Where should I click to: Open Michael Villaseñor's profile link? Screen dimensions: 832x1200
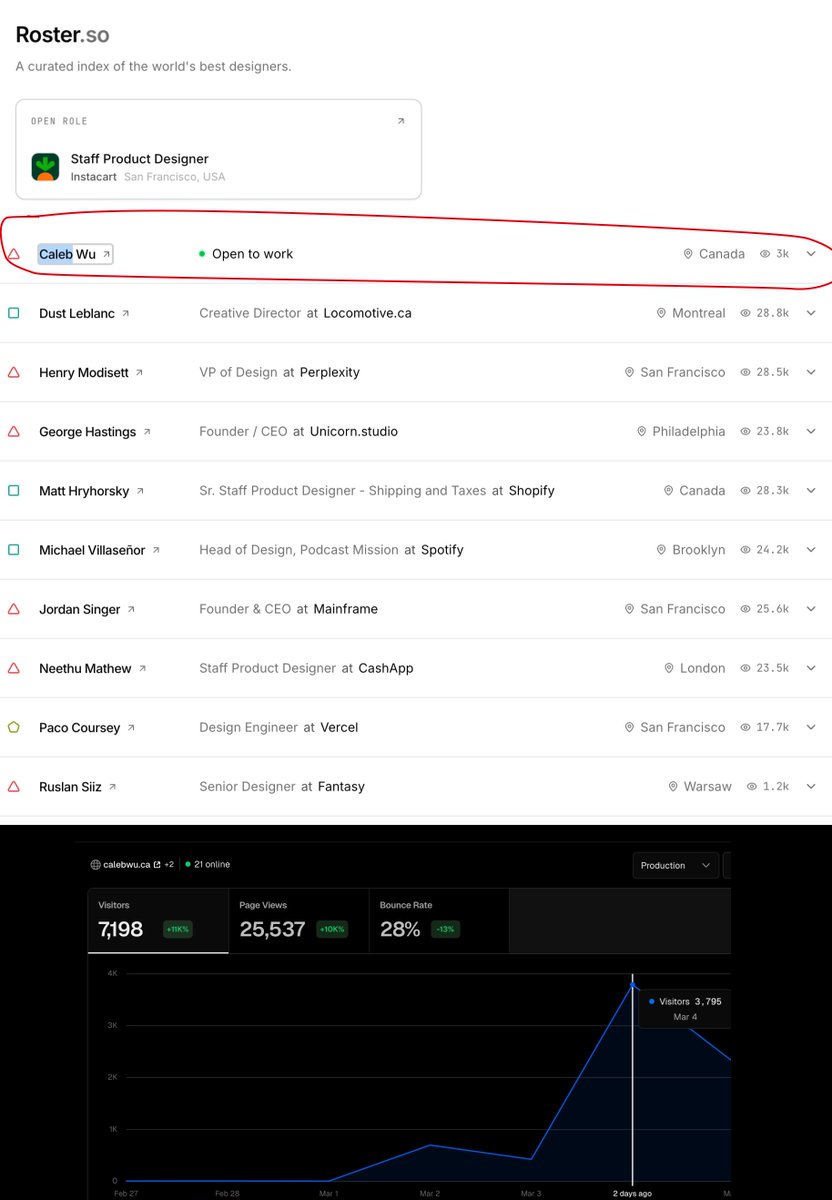pos(99,550)
